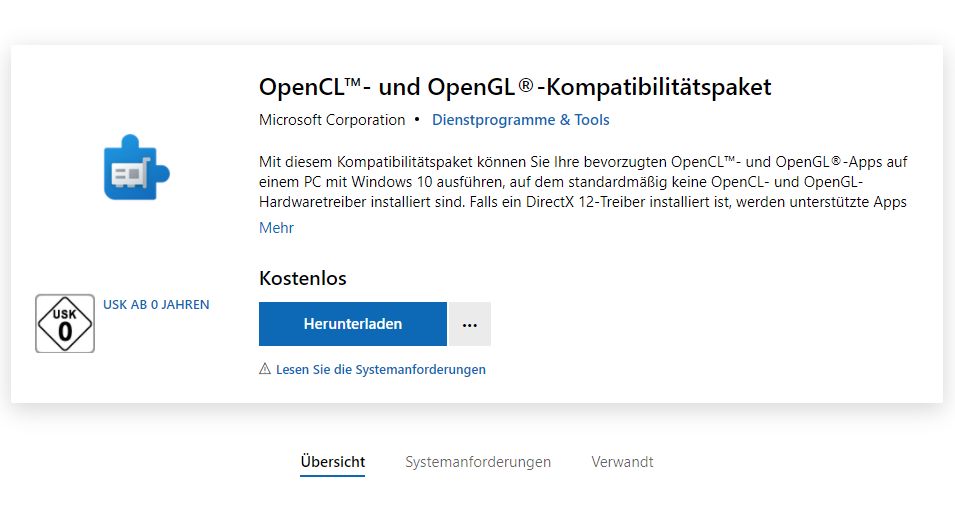955x510 pixels.
Task: Click the number 0 in the USK diamond
Action: (65, 332)
